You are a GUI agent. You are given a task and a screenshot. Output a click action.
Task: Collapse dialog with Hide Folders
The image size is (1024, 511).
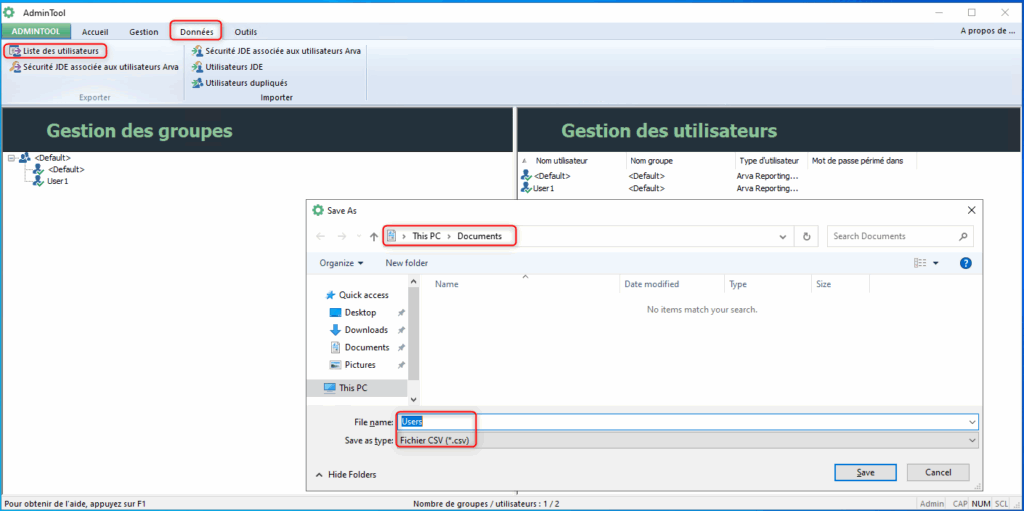pyautogui.click(x=347, y=474)
